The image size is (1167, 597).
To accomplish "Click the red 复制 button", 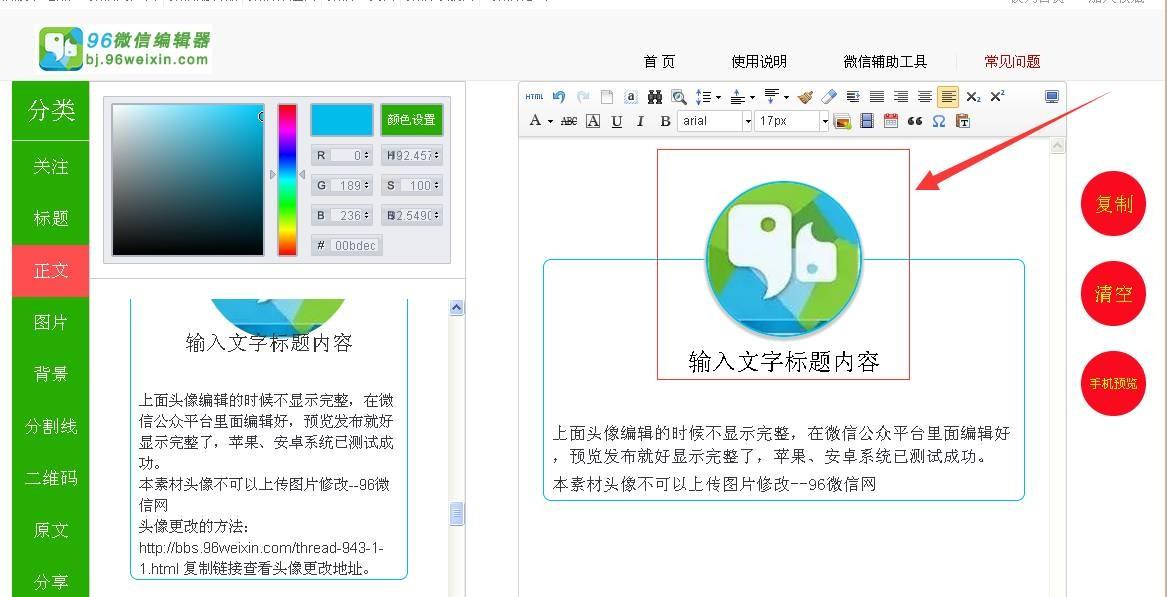I will pos(1113,203).
